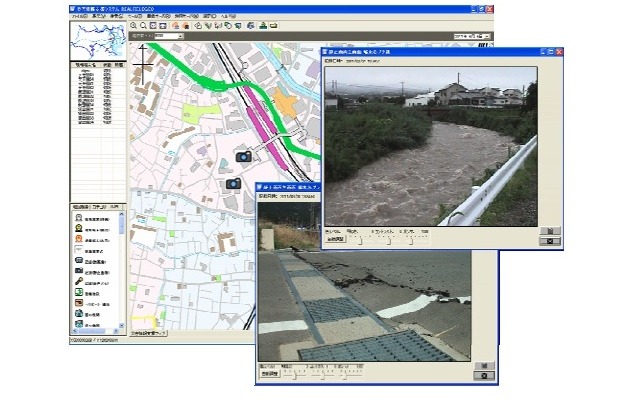The height and width of the screenshot is (400, 640).
Task: Click the cracked road photo in the lower window
Action: 364,305
